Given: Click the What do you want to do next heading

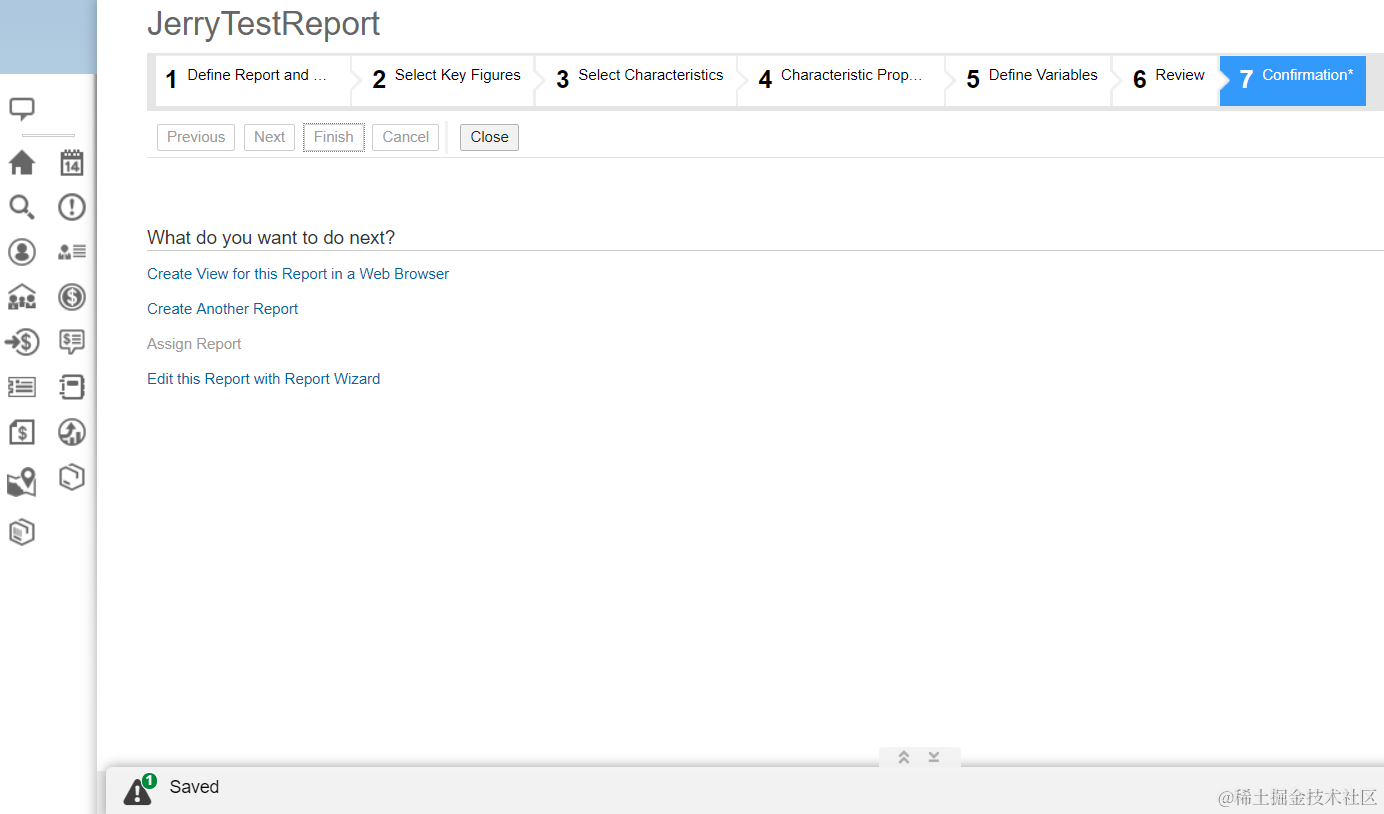Looking at the screenshot, I should (x=271, y=238).
